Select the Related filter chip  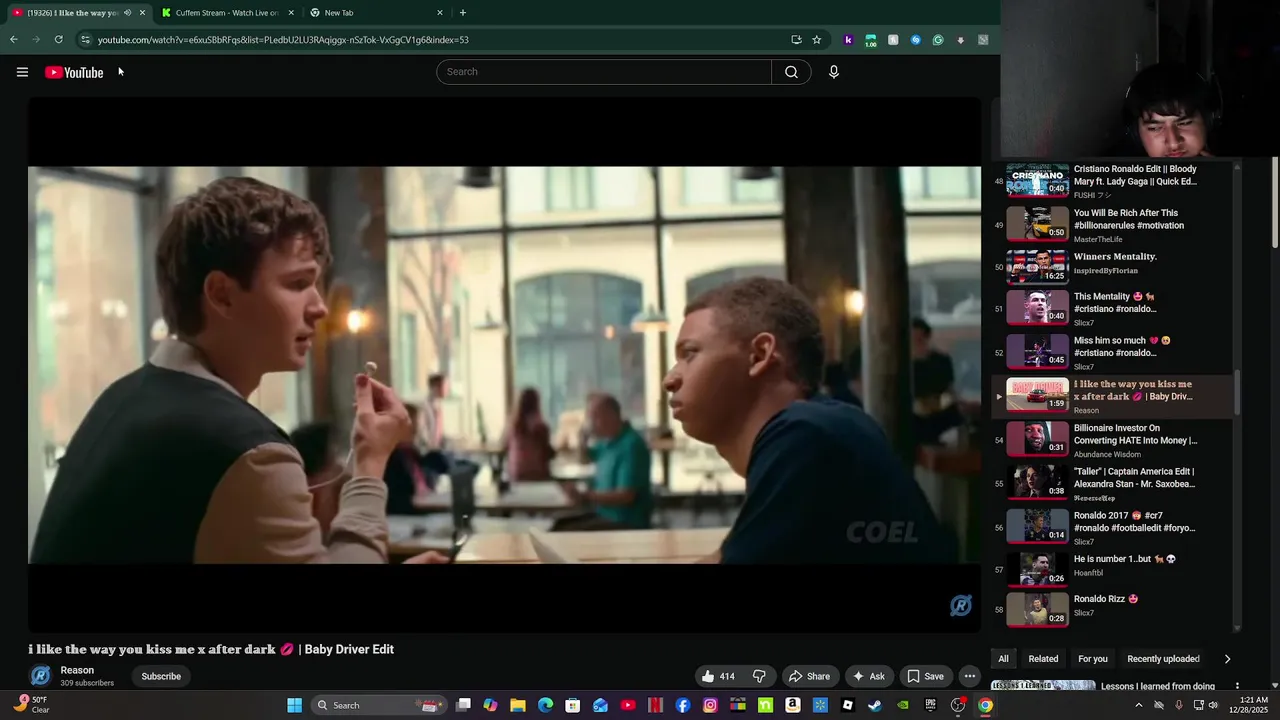coord(1043,659)
